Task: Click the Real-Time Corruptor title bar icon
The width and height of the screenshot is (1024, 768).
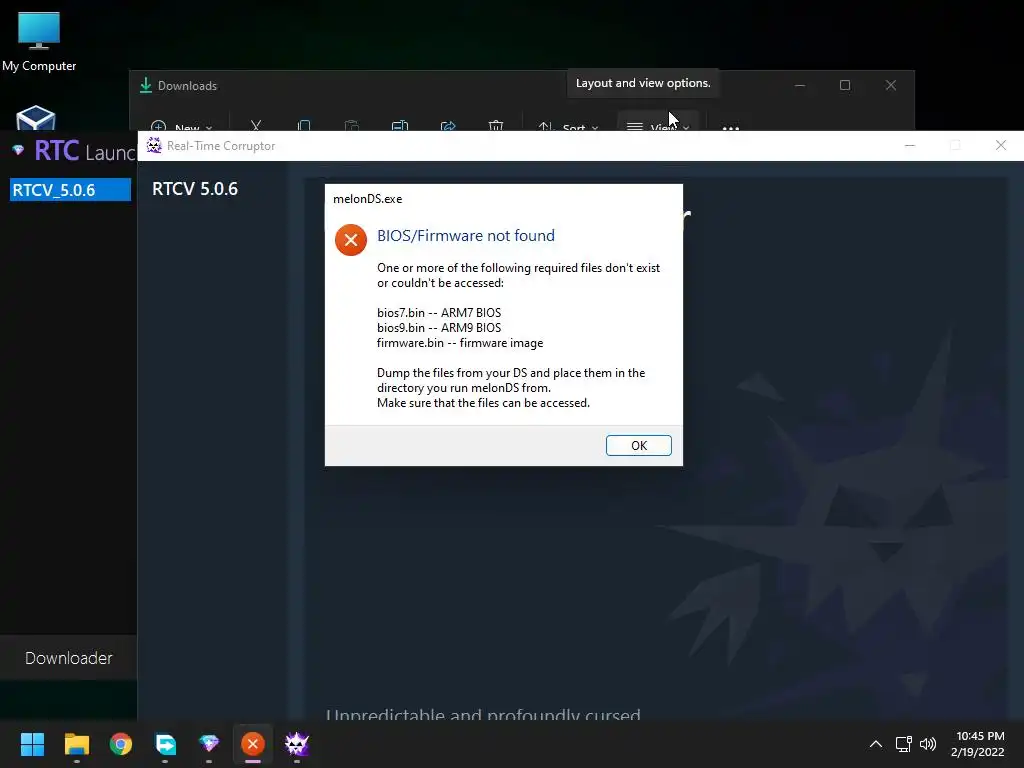Action: [x=154, y=146]
